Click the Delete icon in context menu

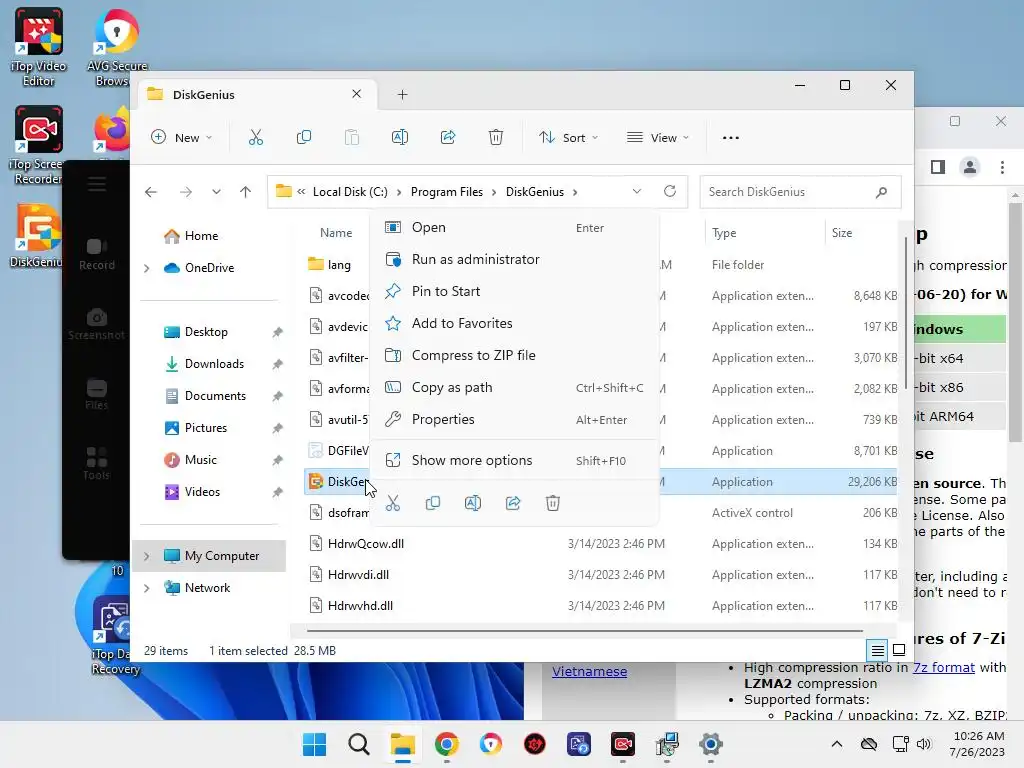[x=552, y=503]
